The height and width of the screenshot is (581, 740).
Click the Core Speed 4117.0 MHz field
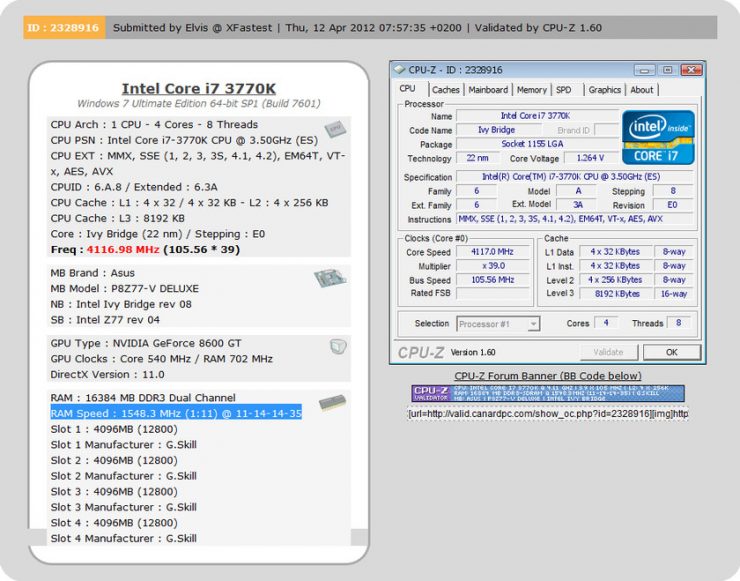tap(492, 252)
